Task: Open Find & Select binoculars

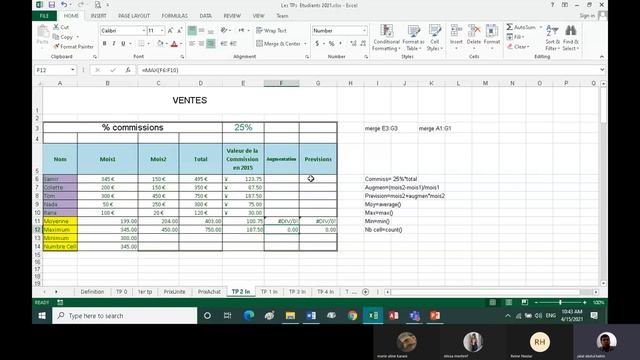Action: 571,38
